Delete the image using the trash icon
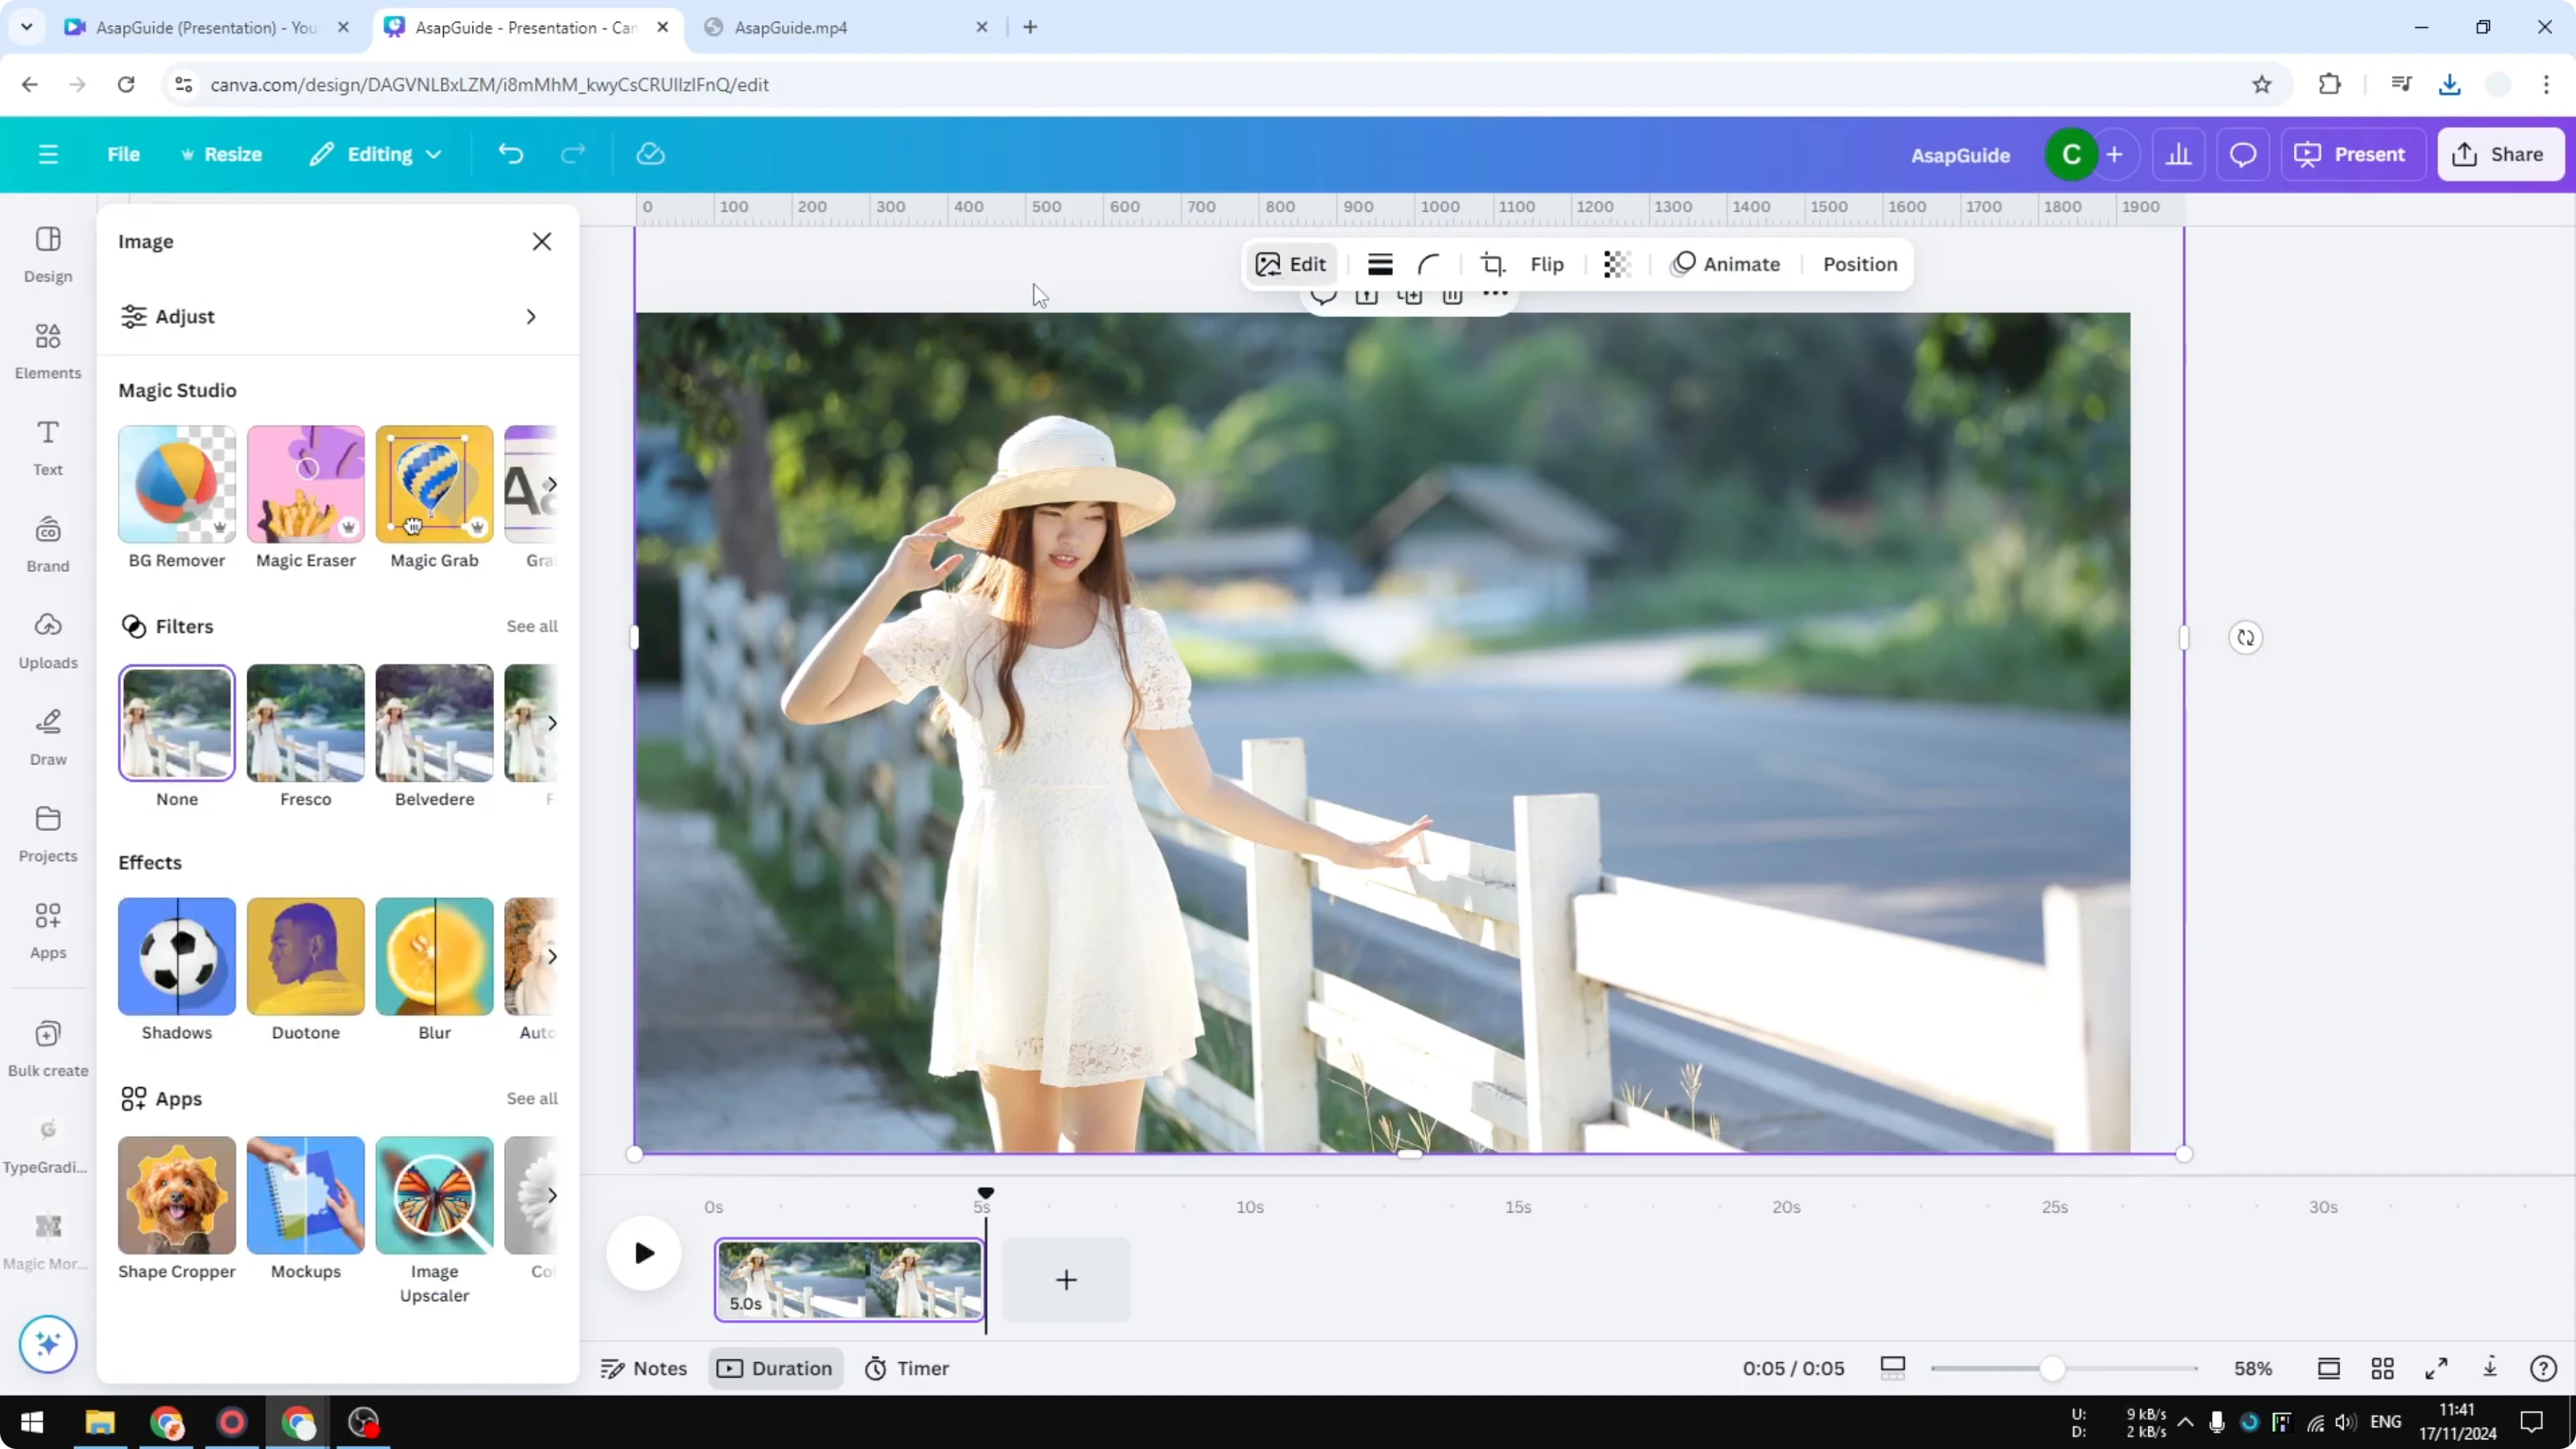 (x=1453, y=296)
